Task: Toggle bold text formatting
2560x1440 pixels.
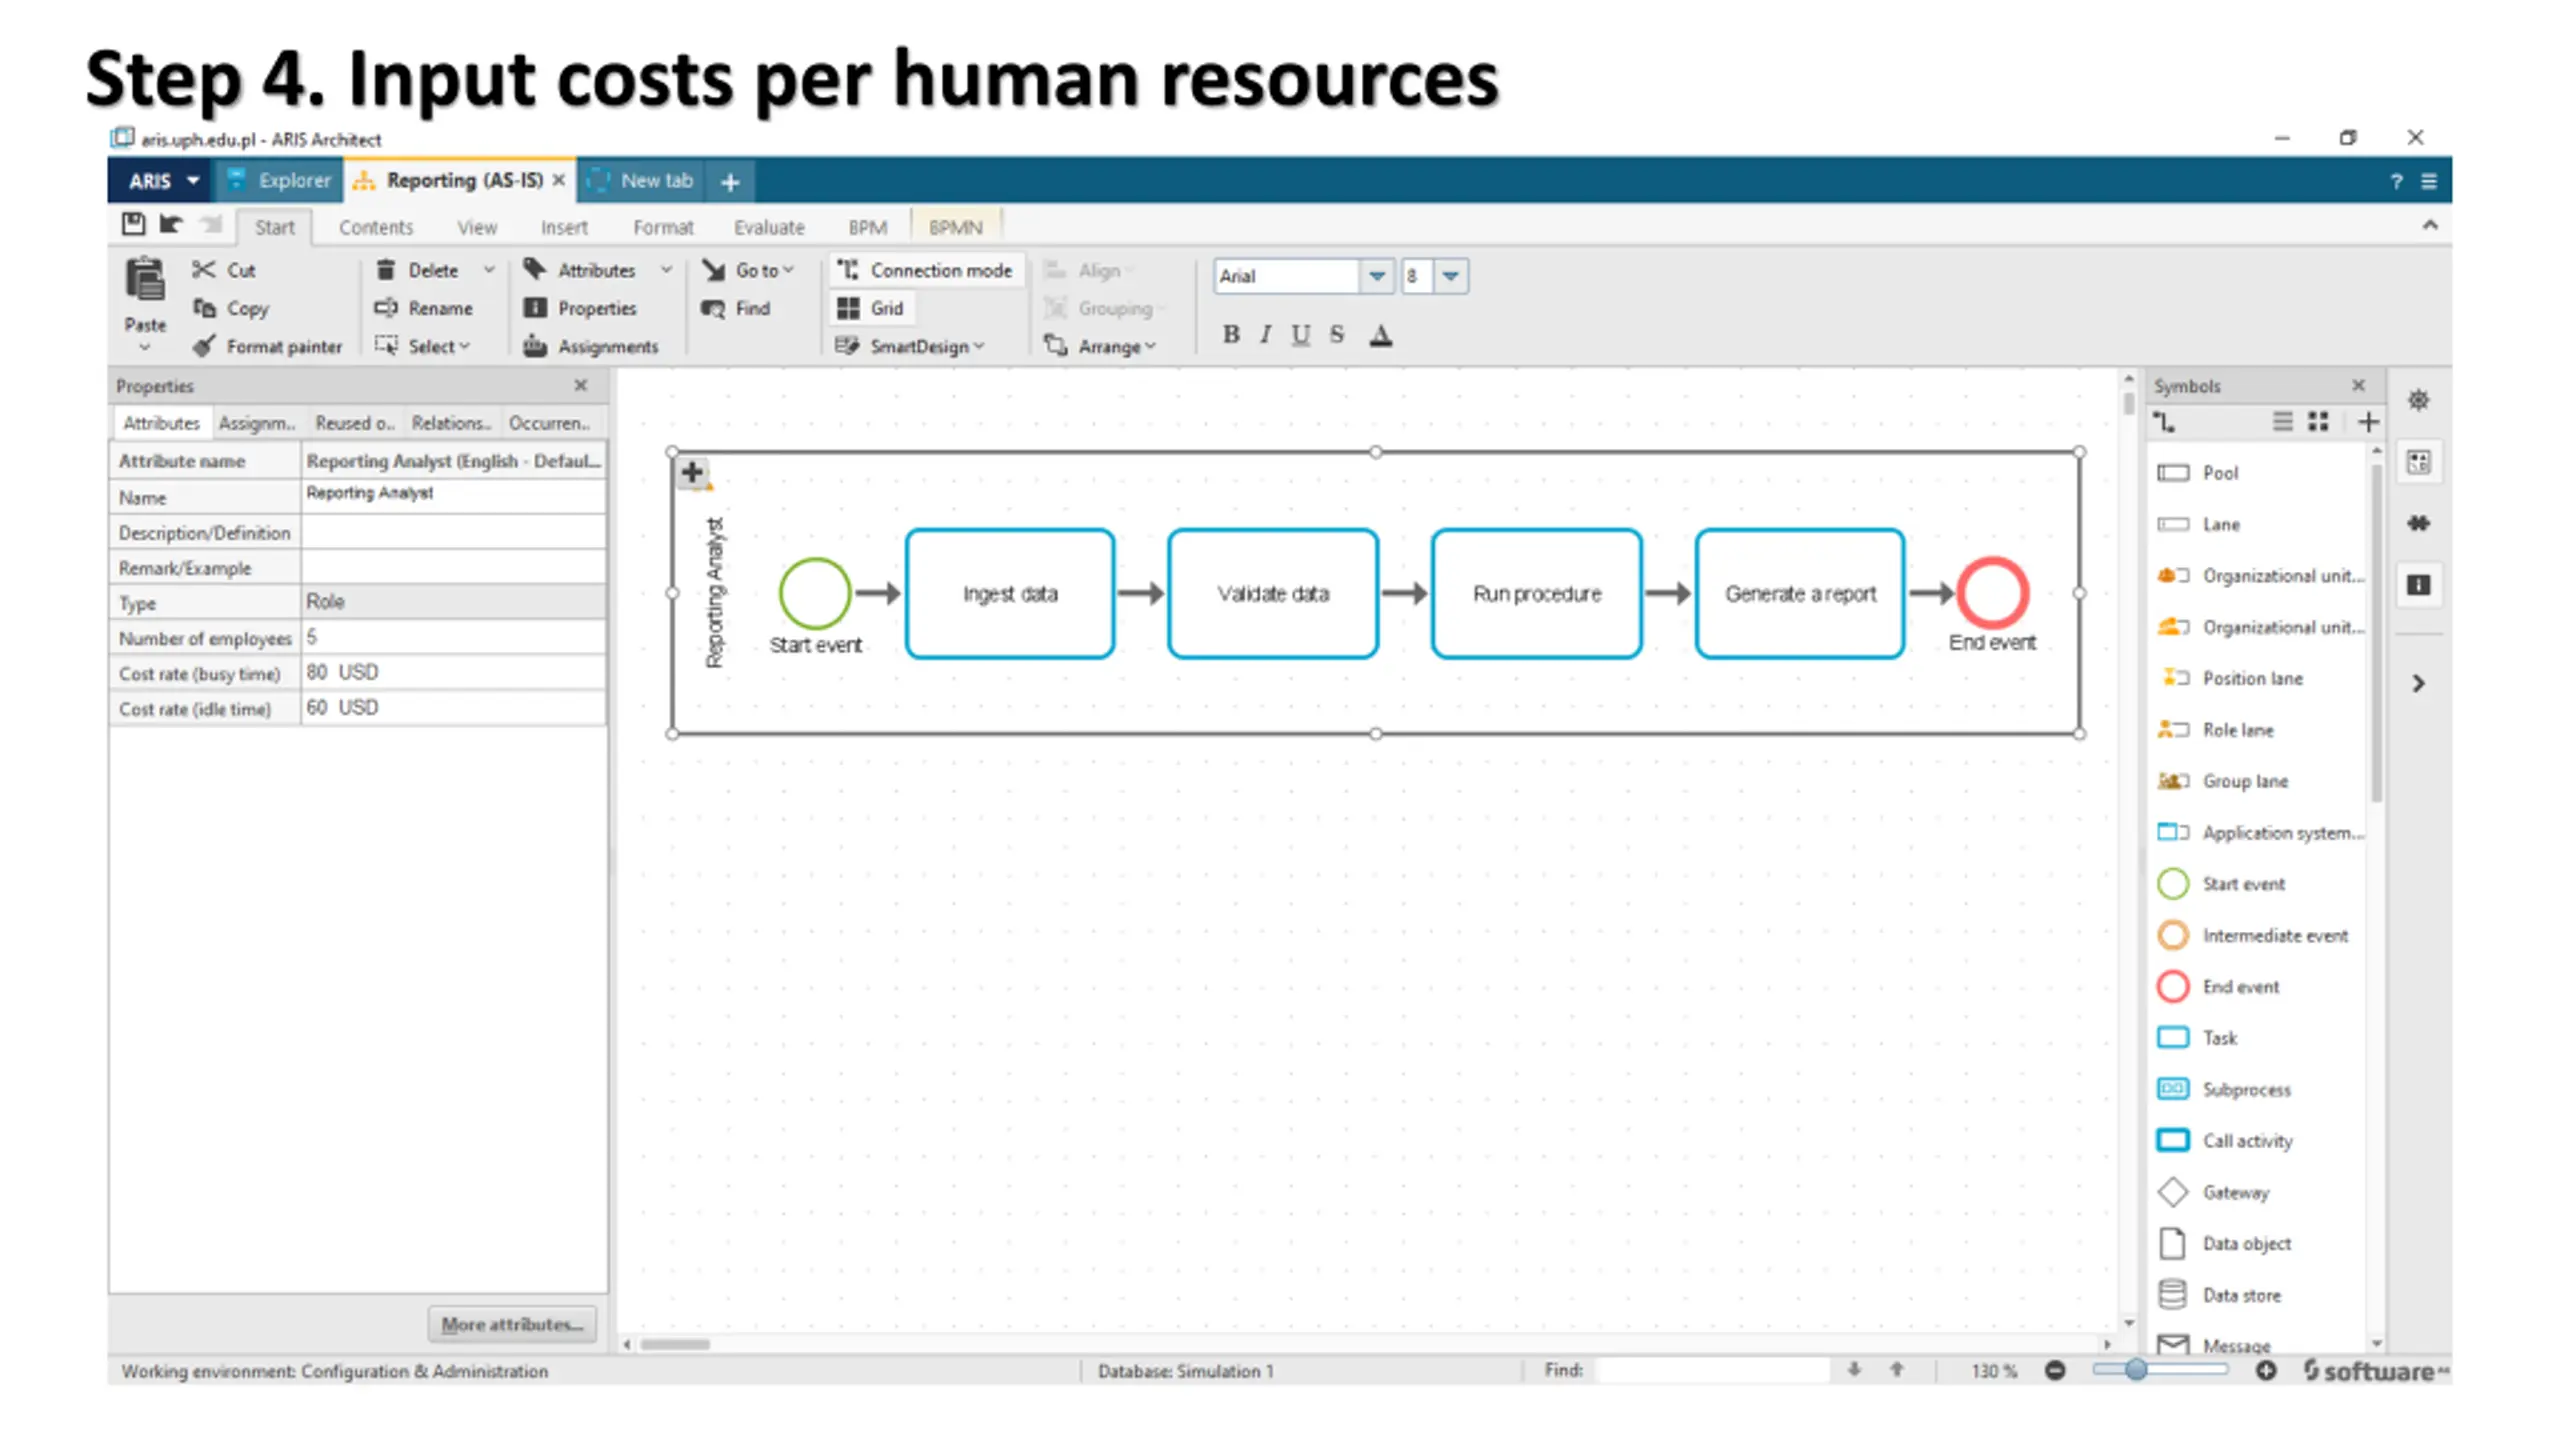Action: pyautogui.click(x=1231, y=335)
